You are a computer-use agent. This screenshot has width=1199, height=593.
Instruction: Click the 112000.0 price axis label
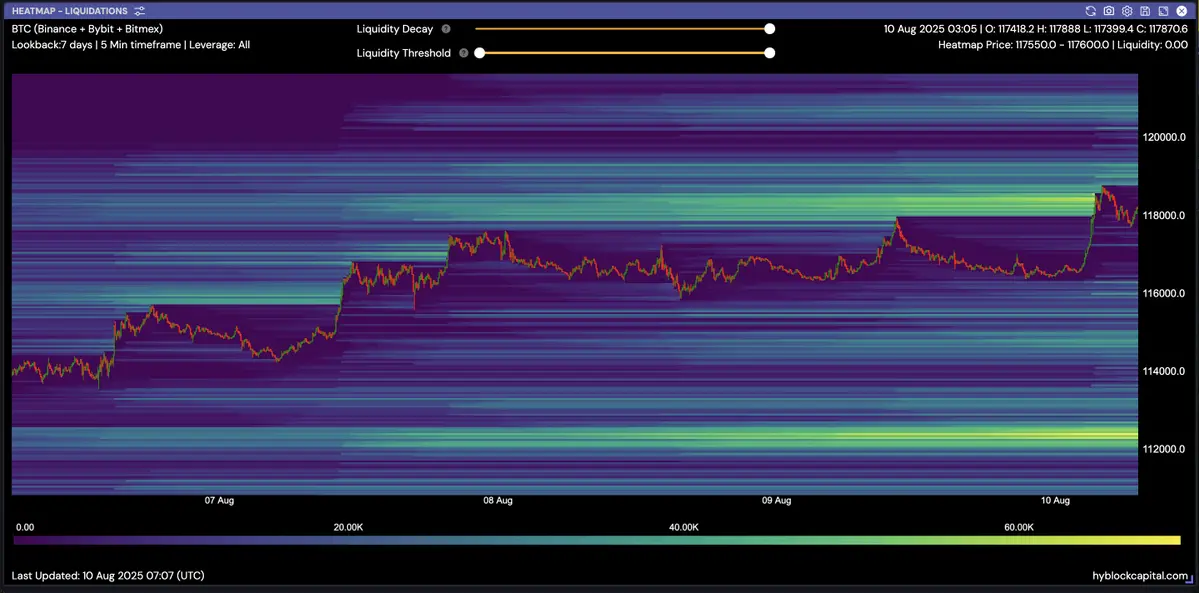point(1163,449)
